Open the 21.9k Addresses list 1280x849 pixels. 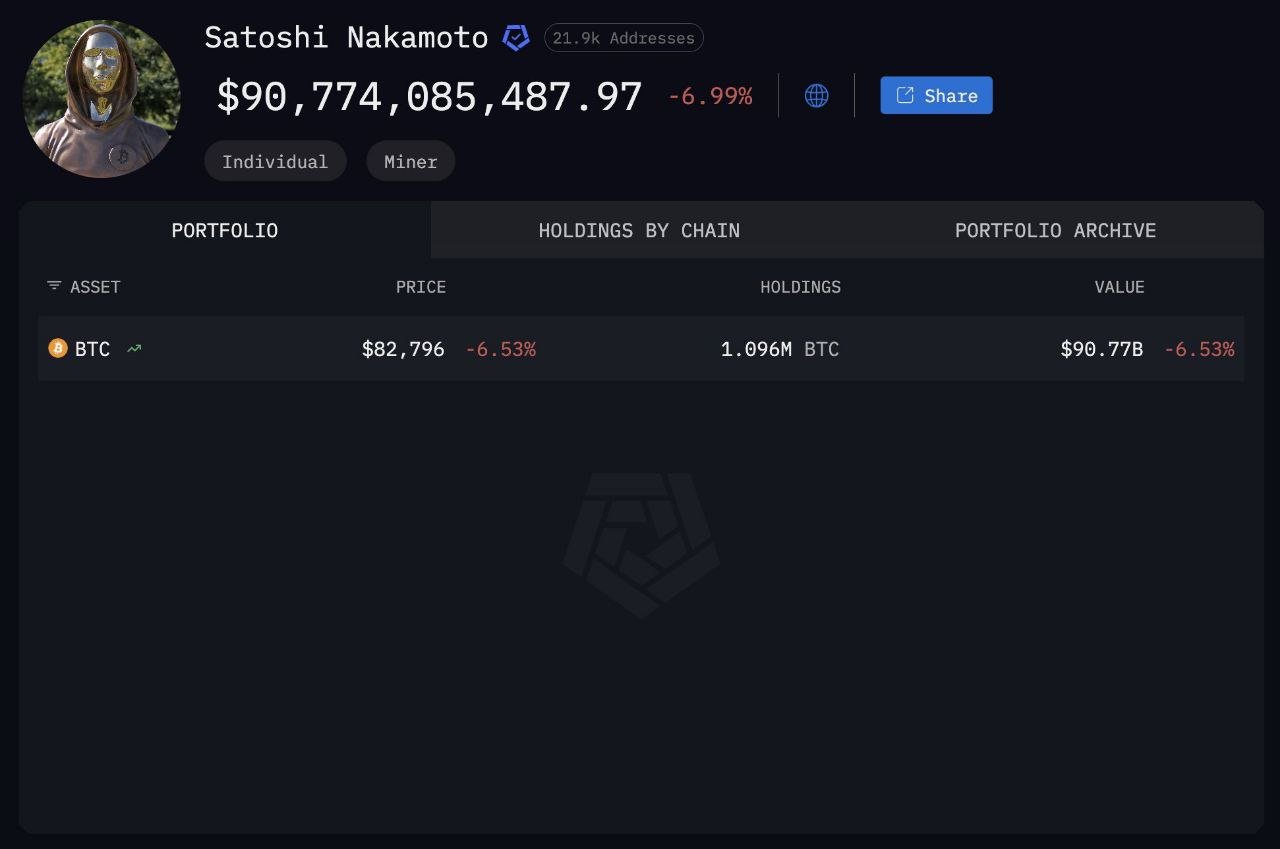point(622,37)
